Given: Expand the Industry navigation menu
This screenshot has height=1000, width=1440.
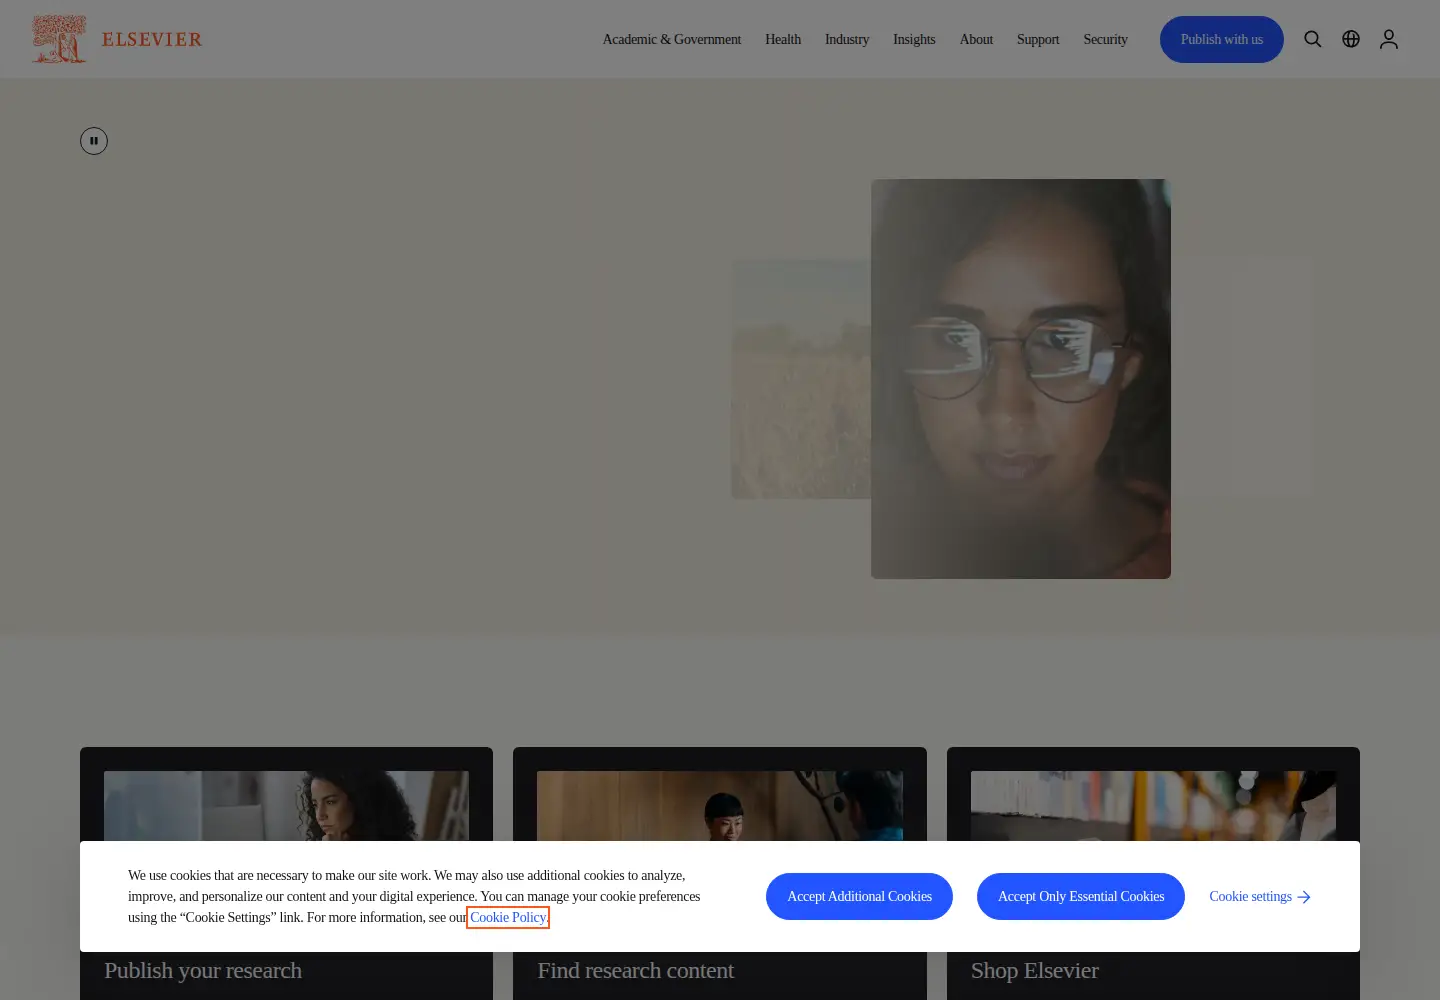Looking at the screenshot, I should [847, 39].
